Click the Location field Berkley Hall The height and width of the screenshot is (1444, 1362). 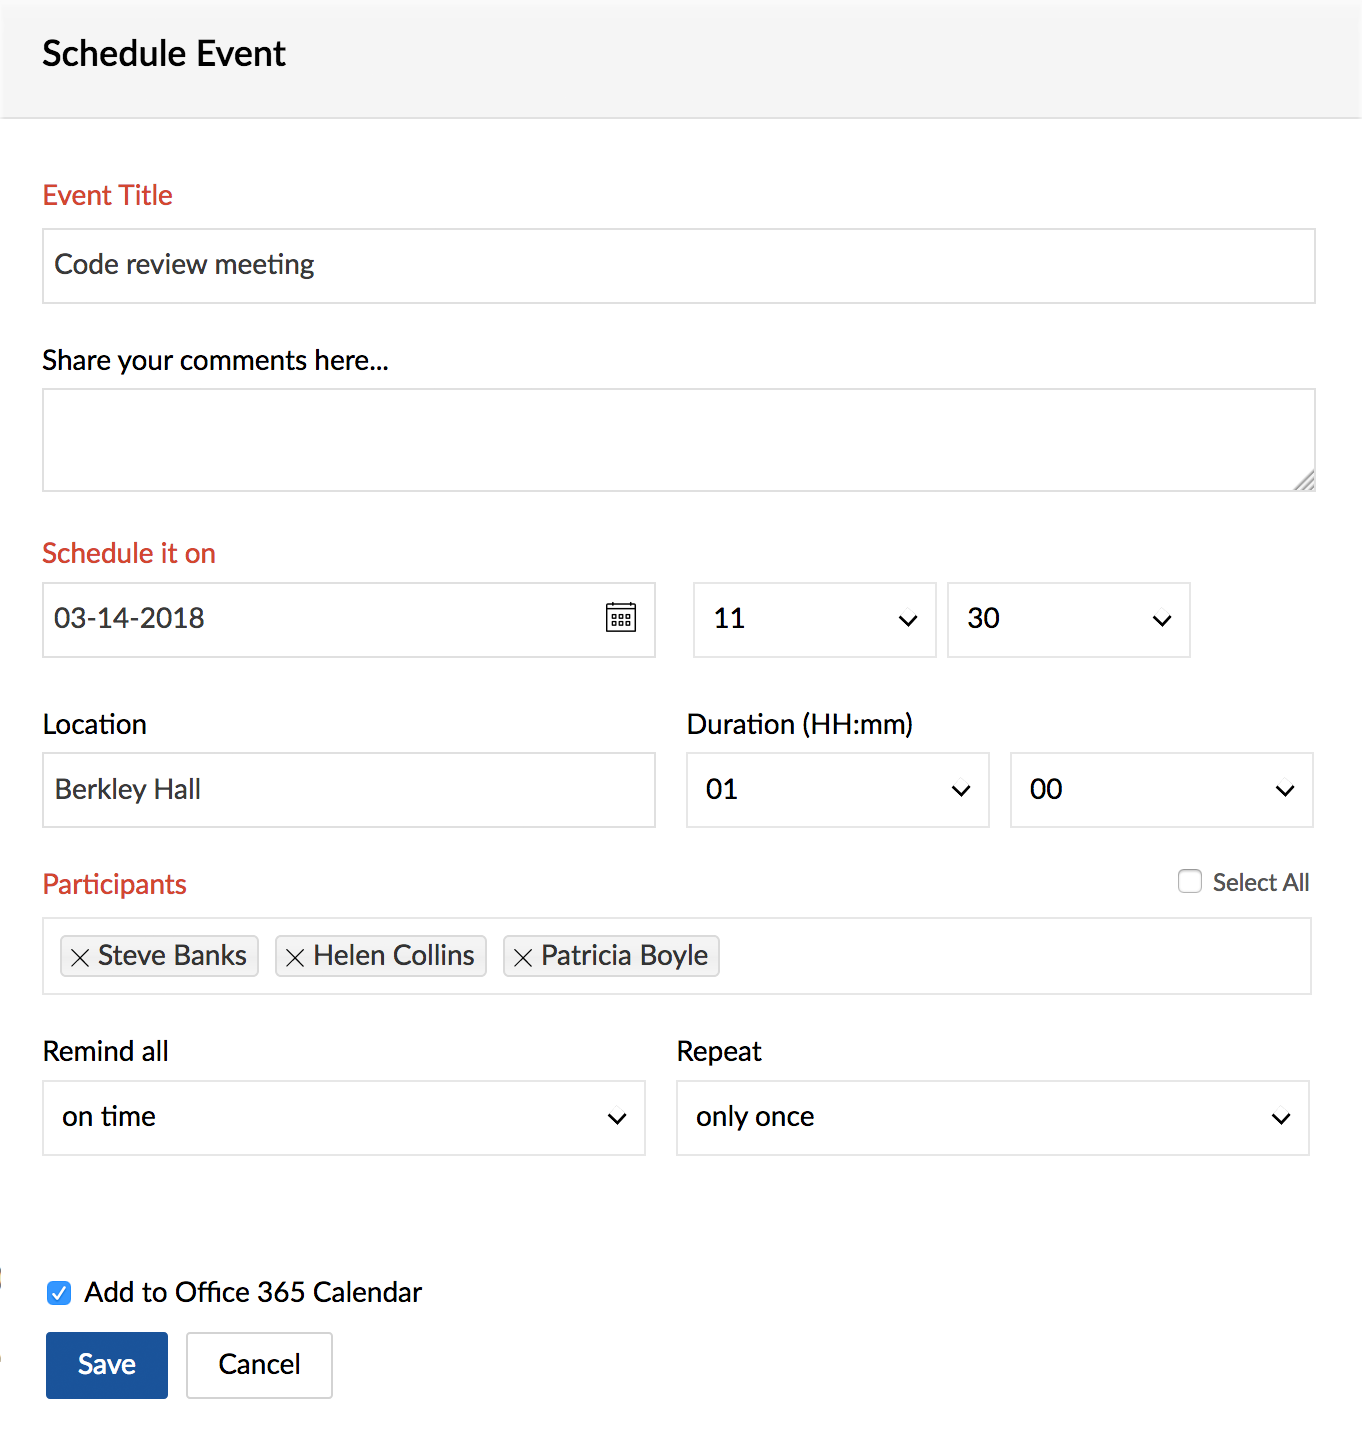(x=349, y=790)
